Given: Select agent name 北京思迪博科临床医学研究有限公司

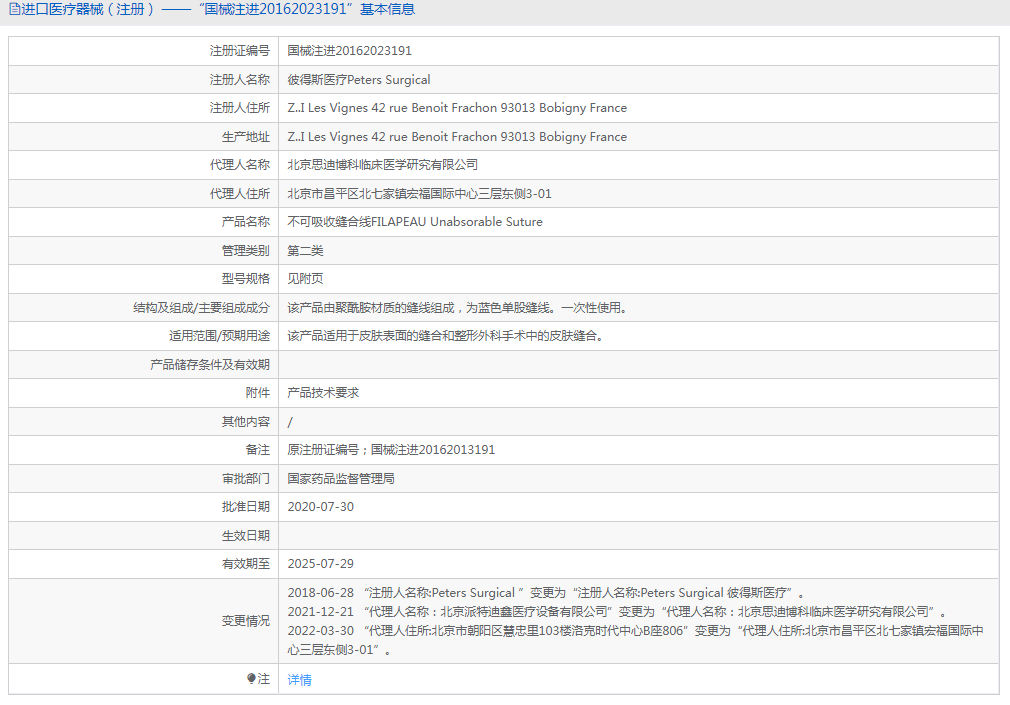Looking at the screenshot, I should [x=383, y=165].
